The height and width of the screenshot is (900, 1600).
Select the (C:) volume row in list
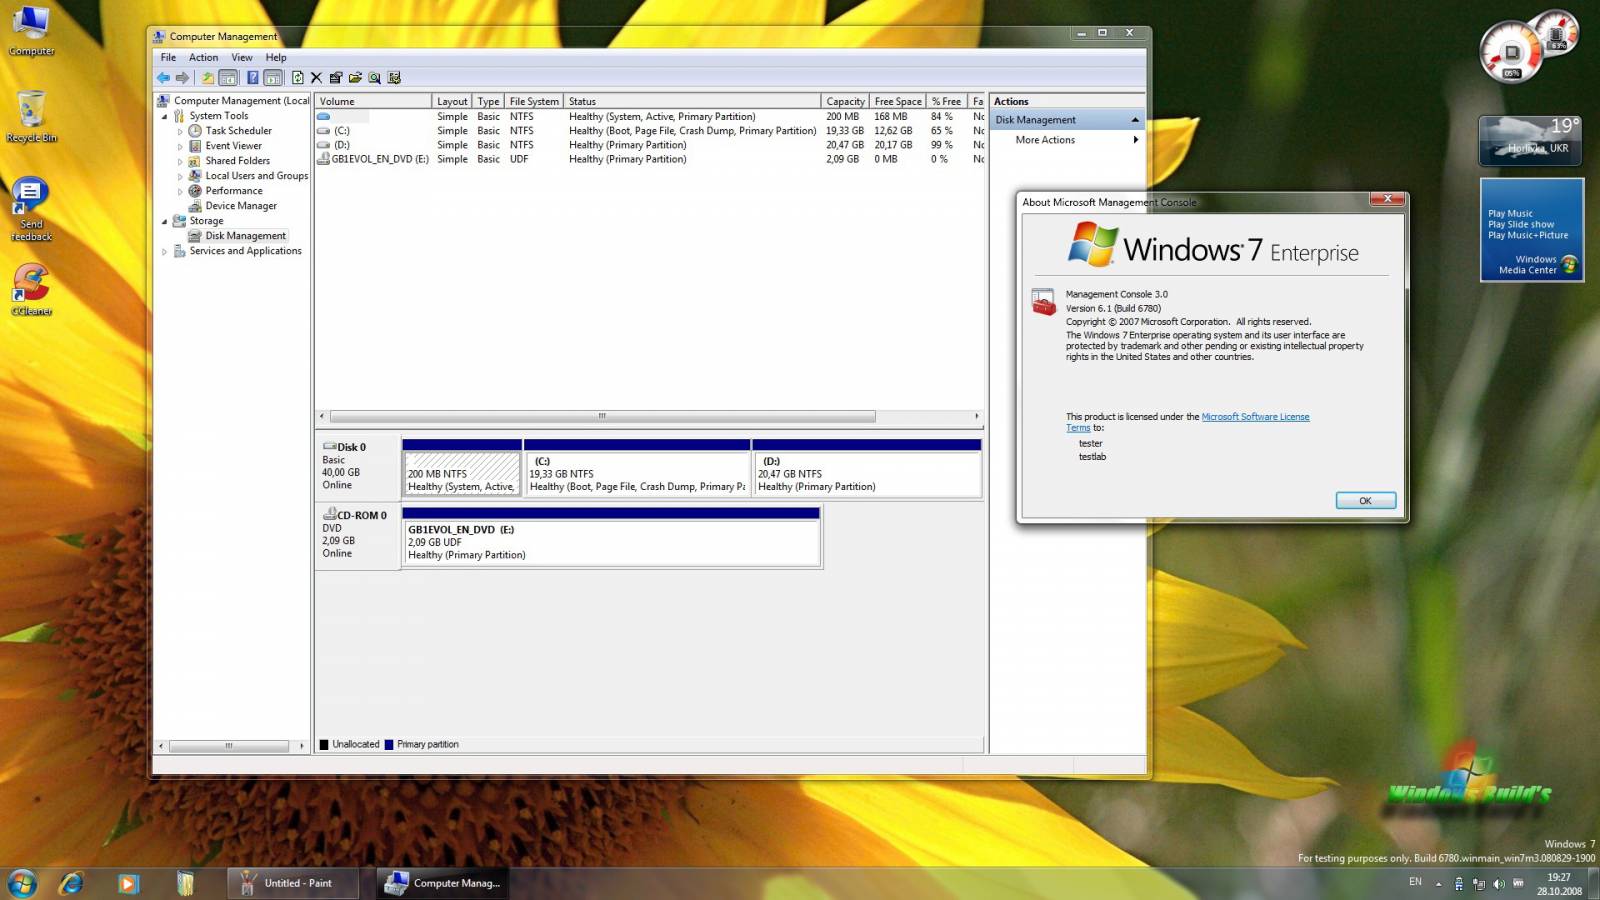tap(650, 131)
